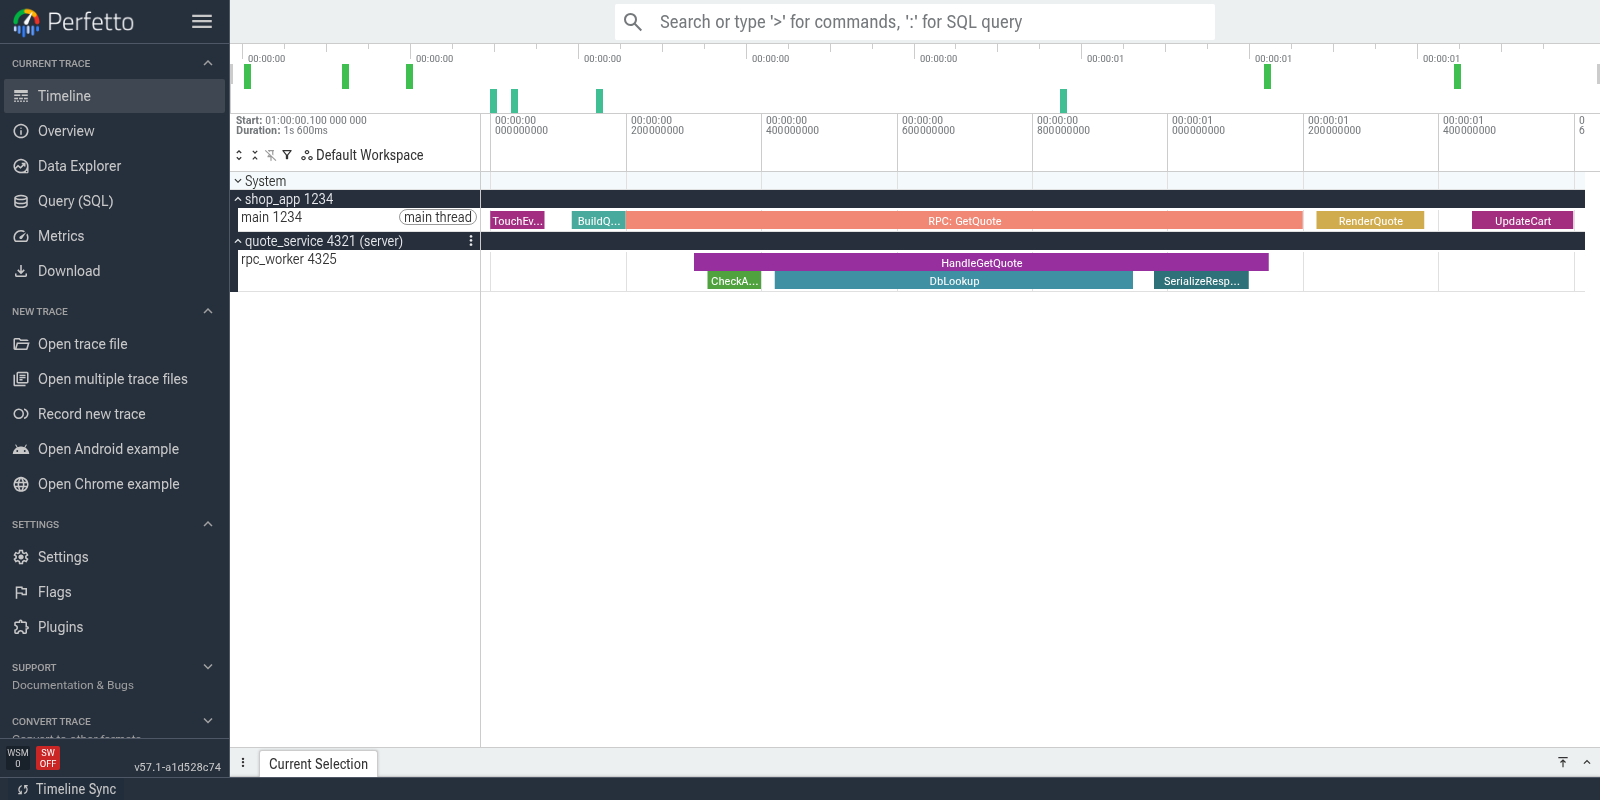The image size is (1600, 800).
Task: Click the Plugins puzzle icon
Action: (x=21, y=627)
